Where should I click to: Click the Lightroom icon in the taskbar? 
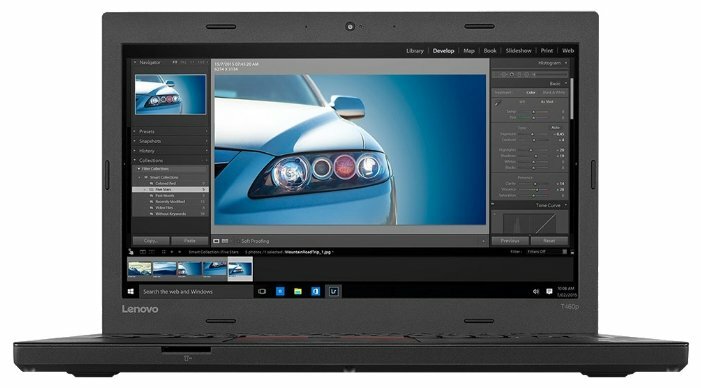point(334,291)
